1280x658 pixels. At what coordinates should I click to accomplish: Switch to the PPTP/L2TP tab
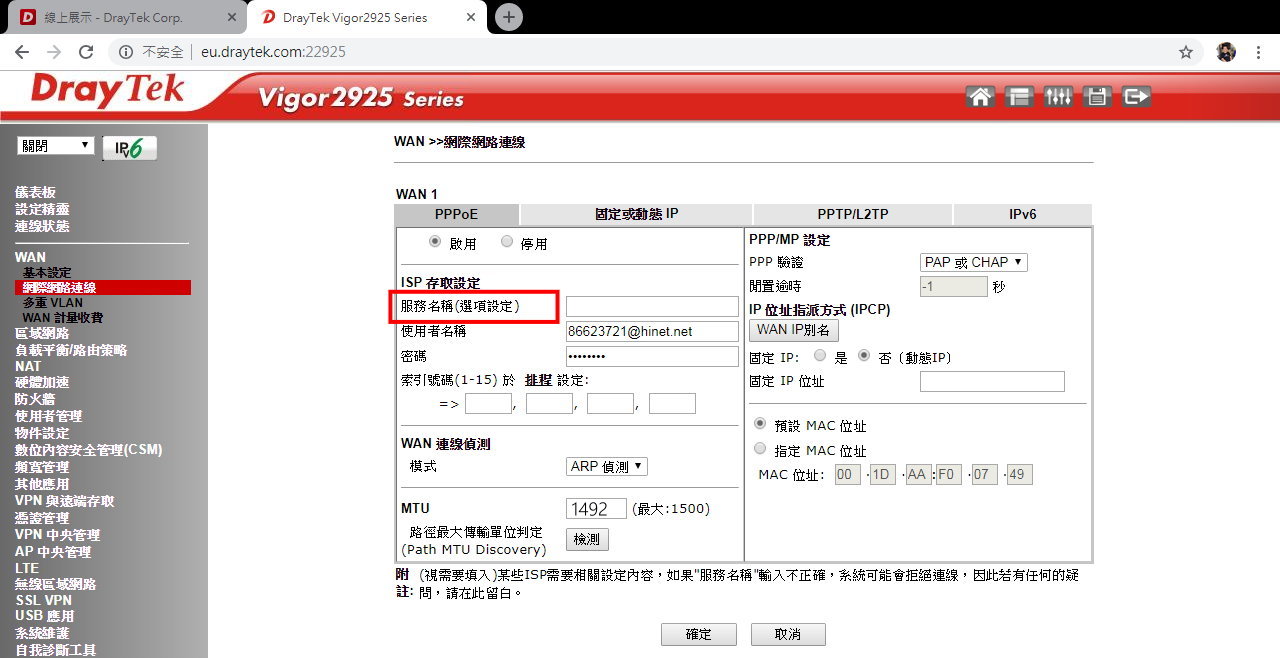click(852, 214)
